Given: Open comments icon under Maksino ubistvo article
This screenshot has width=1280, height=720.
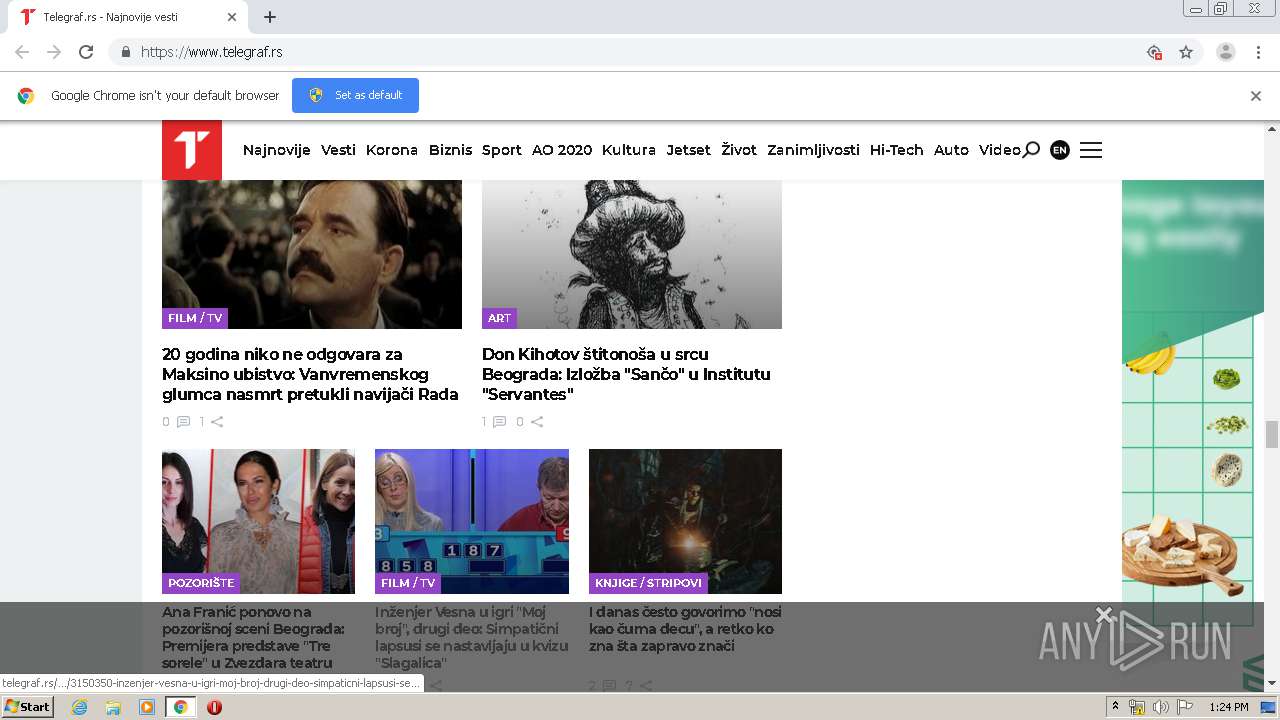Looking at the screenshot, I should [x=183, y=422].
